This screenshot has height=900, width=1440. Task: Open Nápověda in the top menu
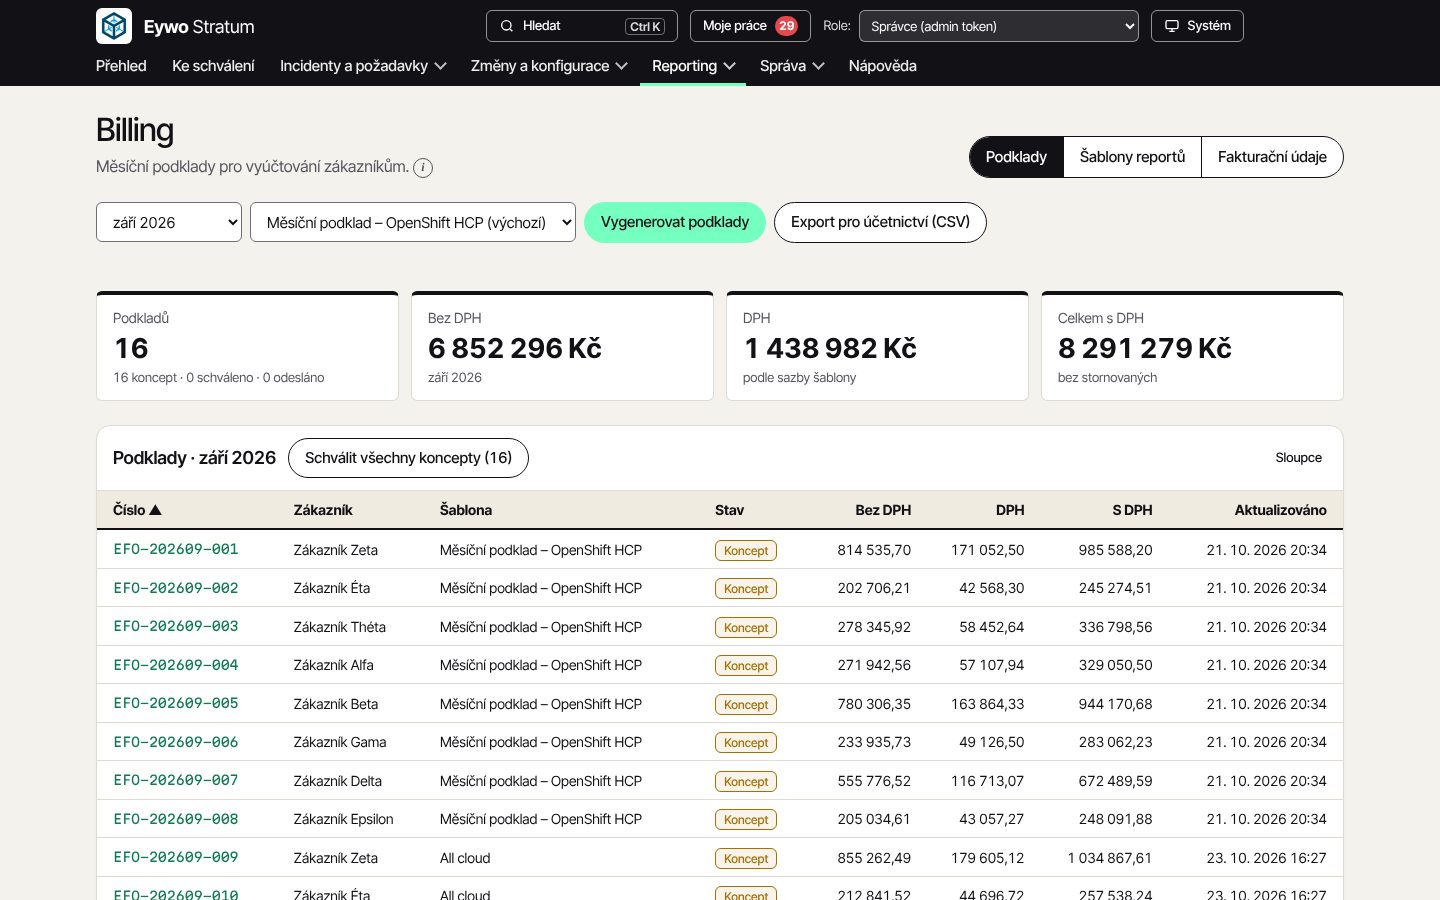click(x=882, y=66)
